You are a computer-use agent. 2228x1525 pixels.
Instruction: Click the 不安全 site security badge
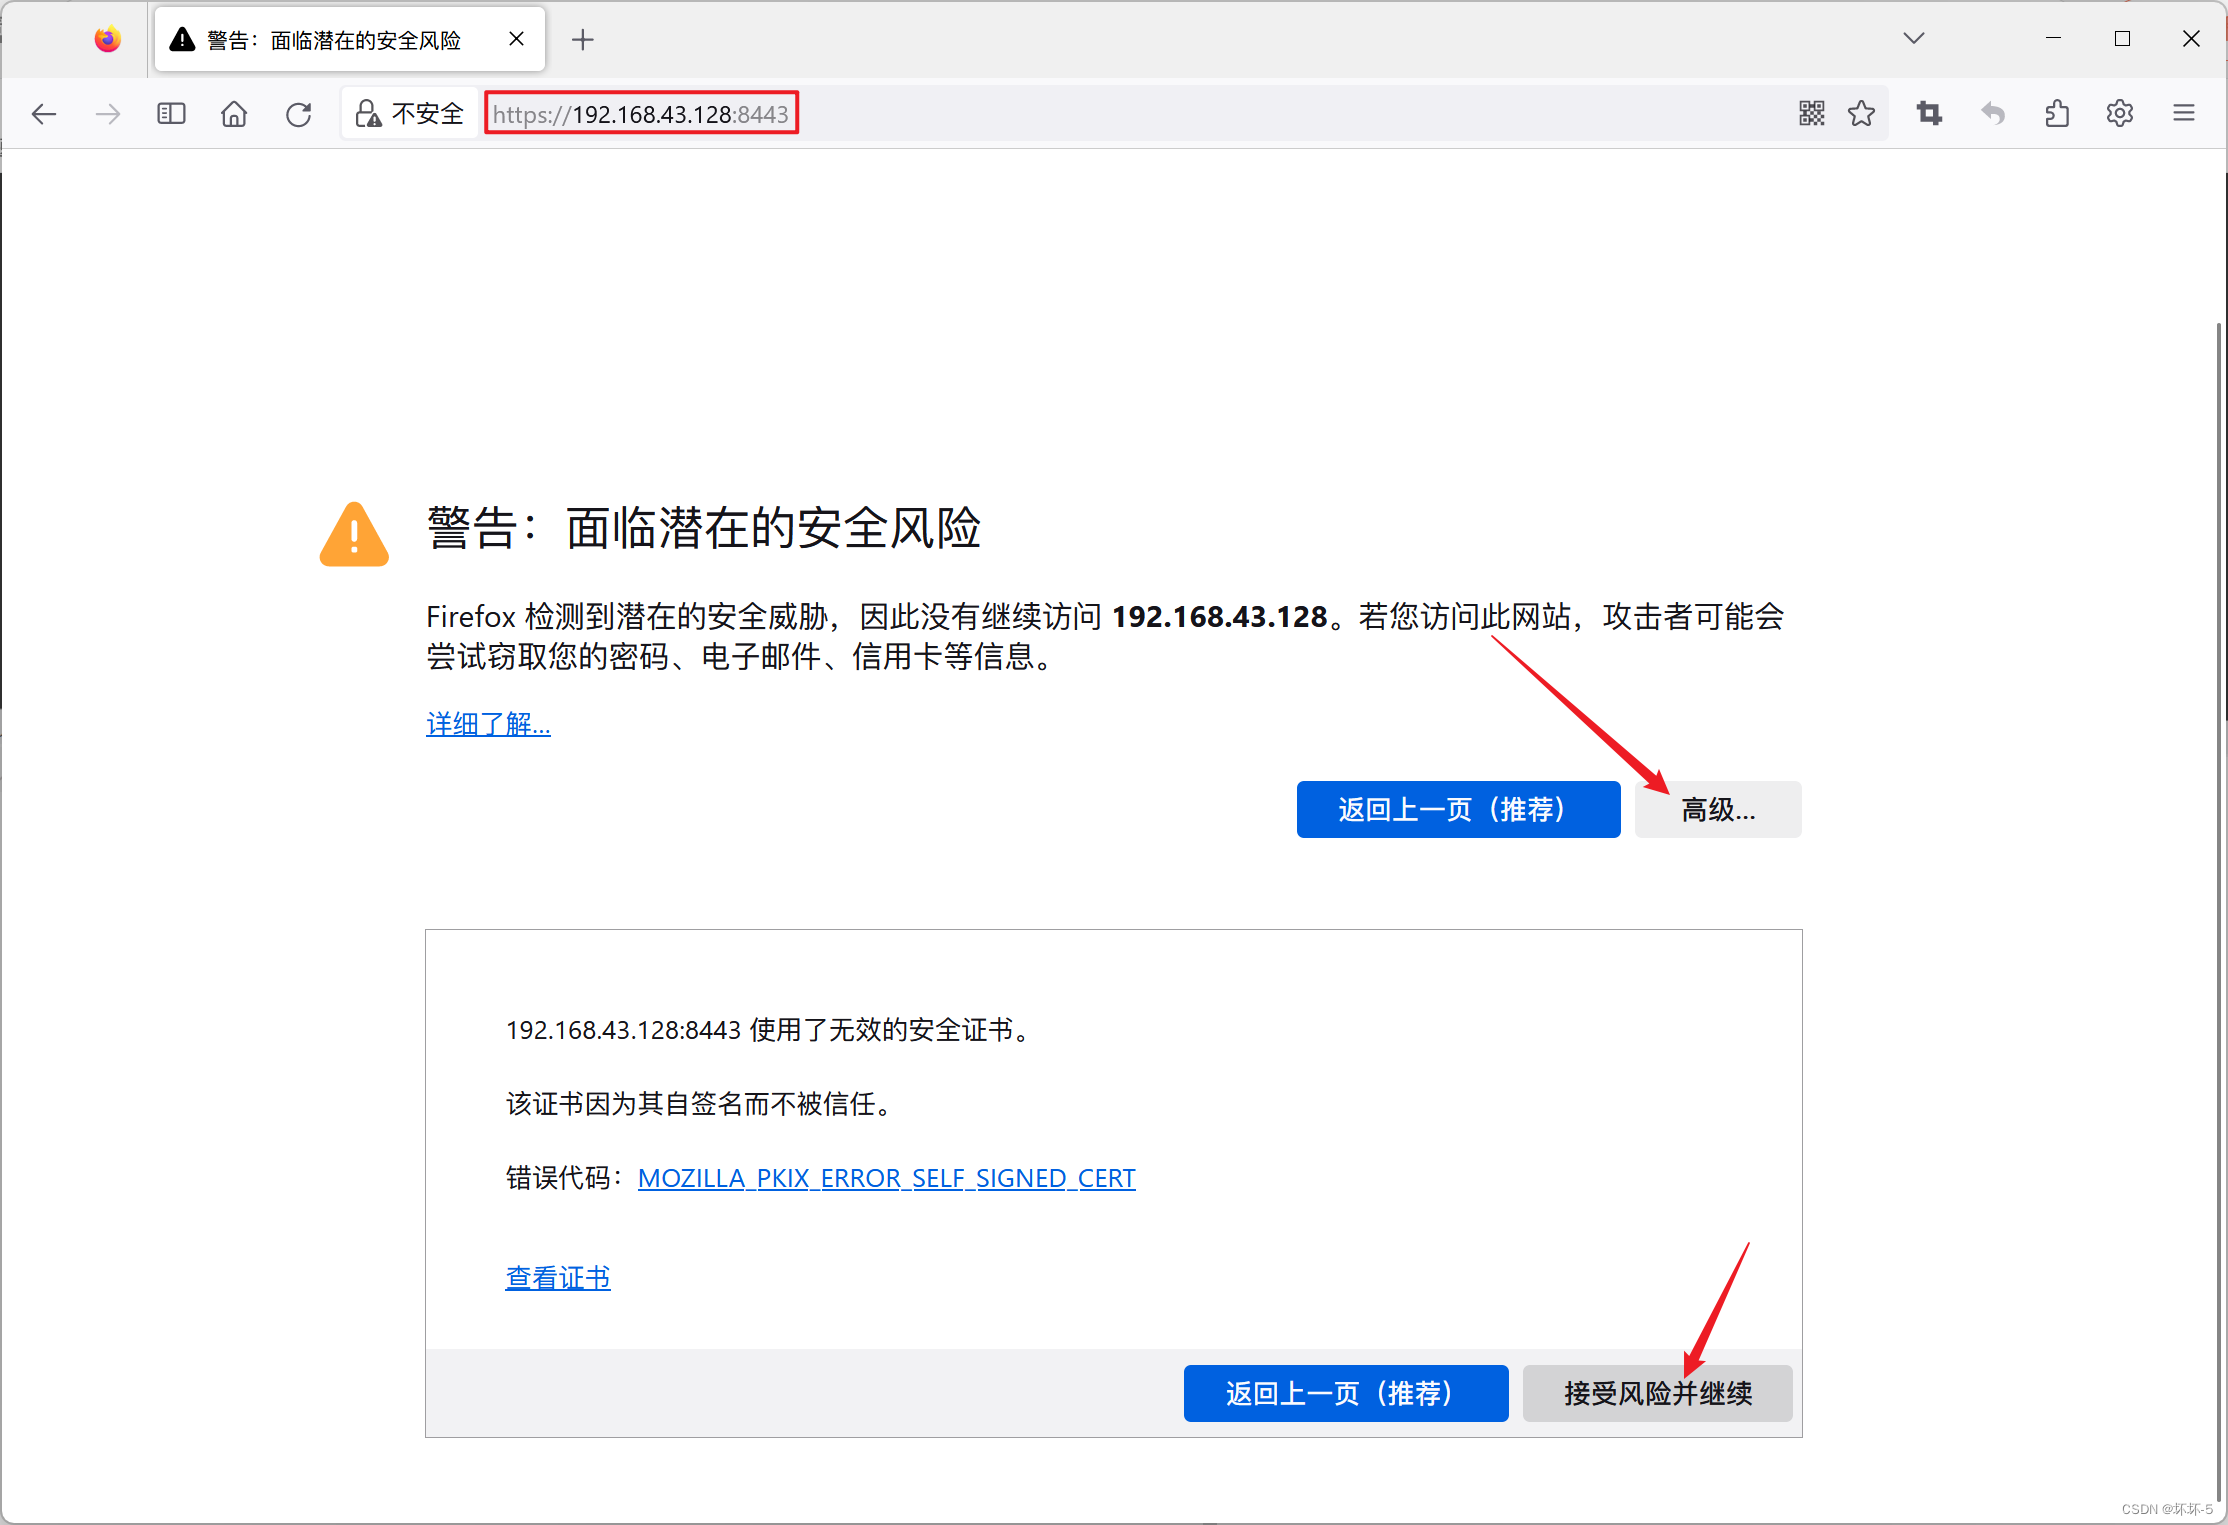410,112
